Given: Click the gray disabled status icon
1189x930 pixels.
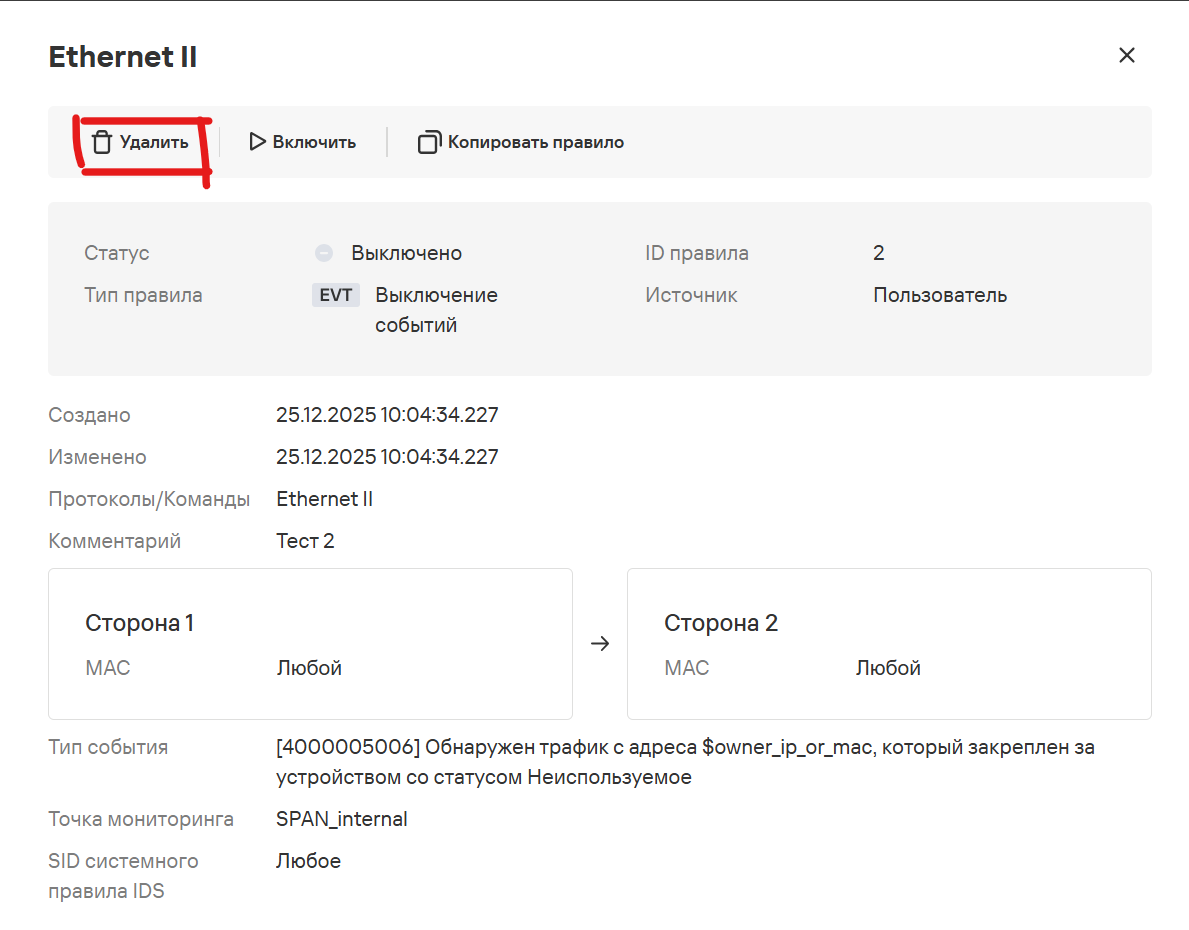Looking at the screenshot, I should pyautogui.click(x=323, y=253).
